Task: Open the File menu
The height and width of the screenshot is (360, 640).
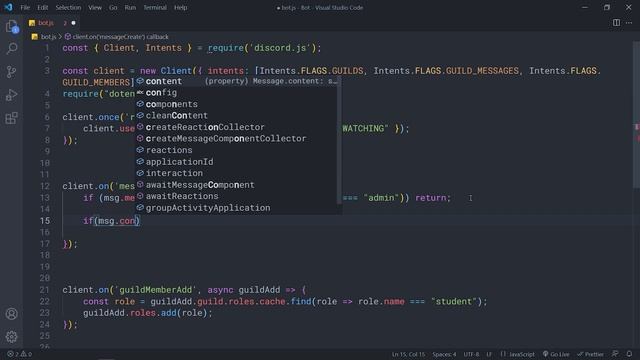Action: pyautogui.click(x=25, y=7)
